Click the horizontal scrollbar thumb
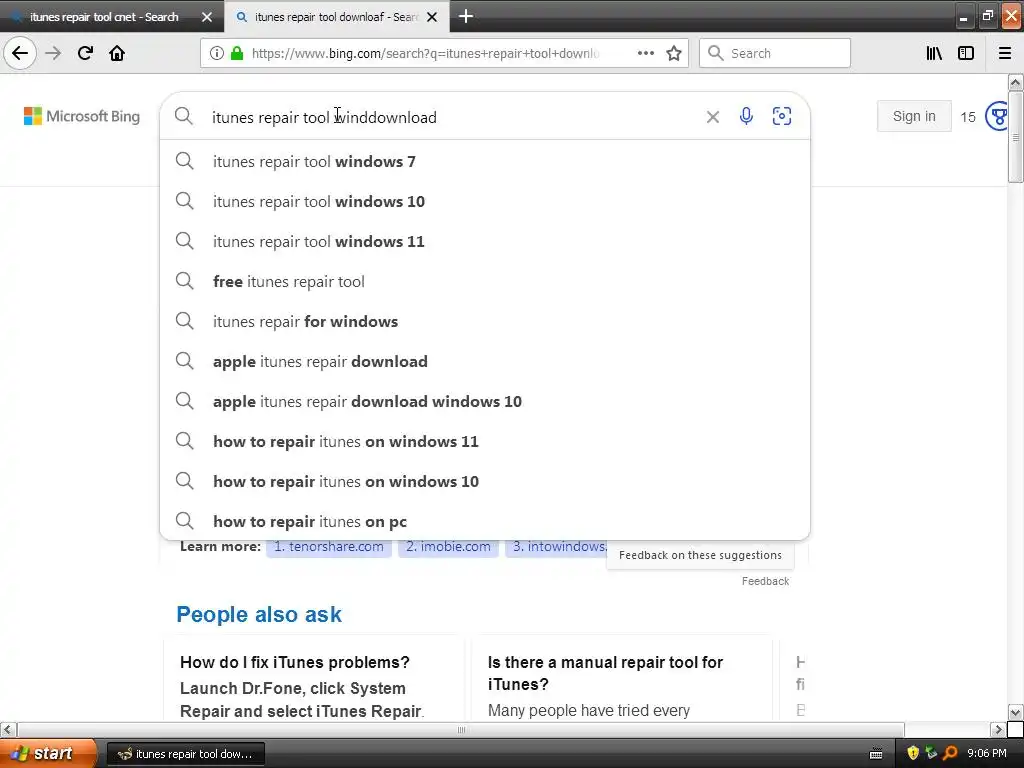 click(461, 729)
